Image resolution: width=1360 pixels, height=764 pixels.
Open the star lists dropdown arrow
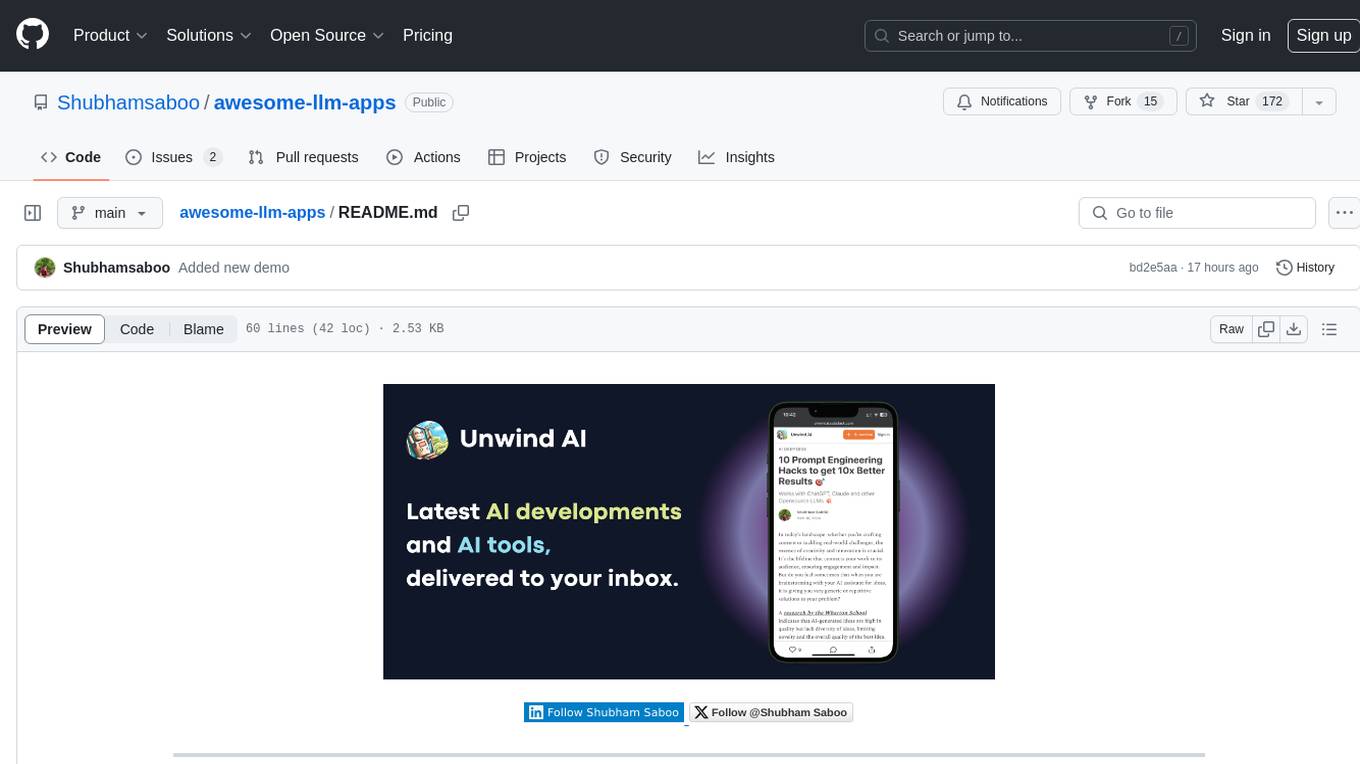[1319, 101]
